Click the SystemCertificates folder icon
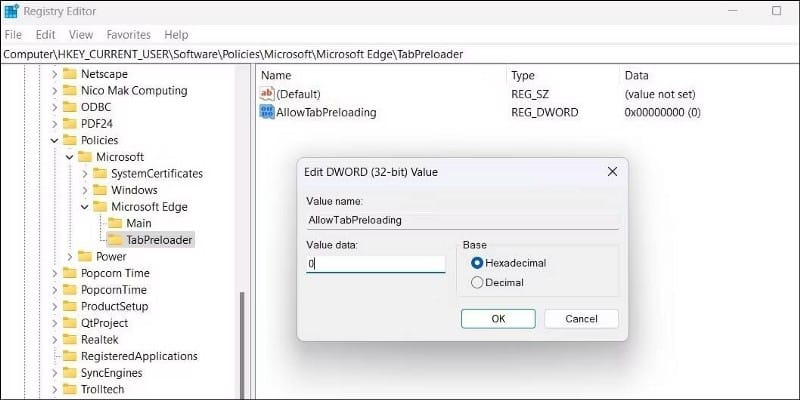 click(100, 173)
